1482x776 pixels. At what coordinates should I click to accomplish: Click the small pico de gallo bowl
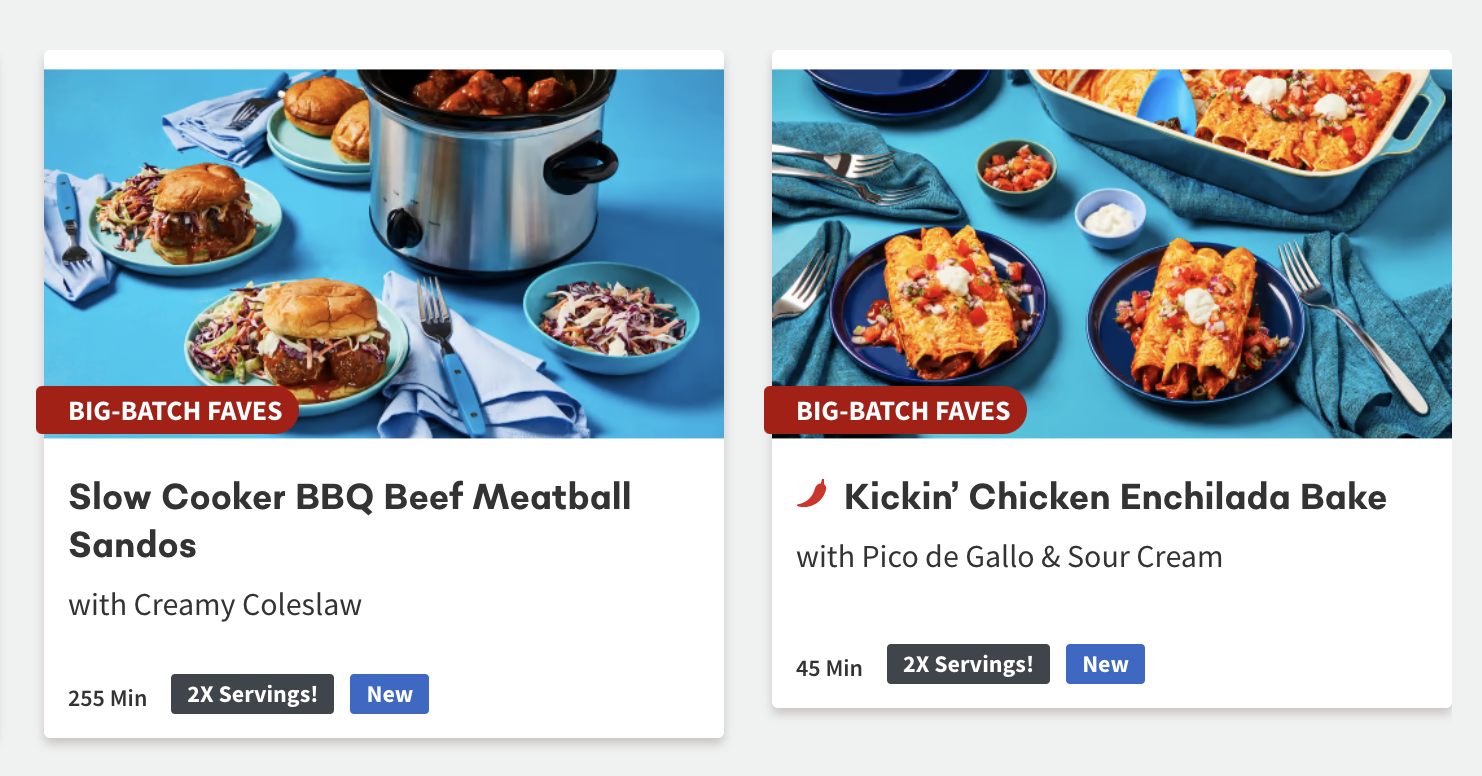[x=1016, y=172]
